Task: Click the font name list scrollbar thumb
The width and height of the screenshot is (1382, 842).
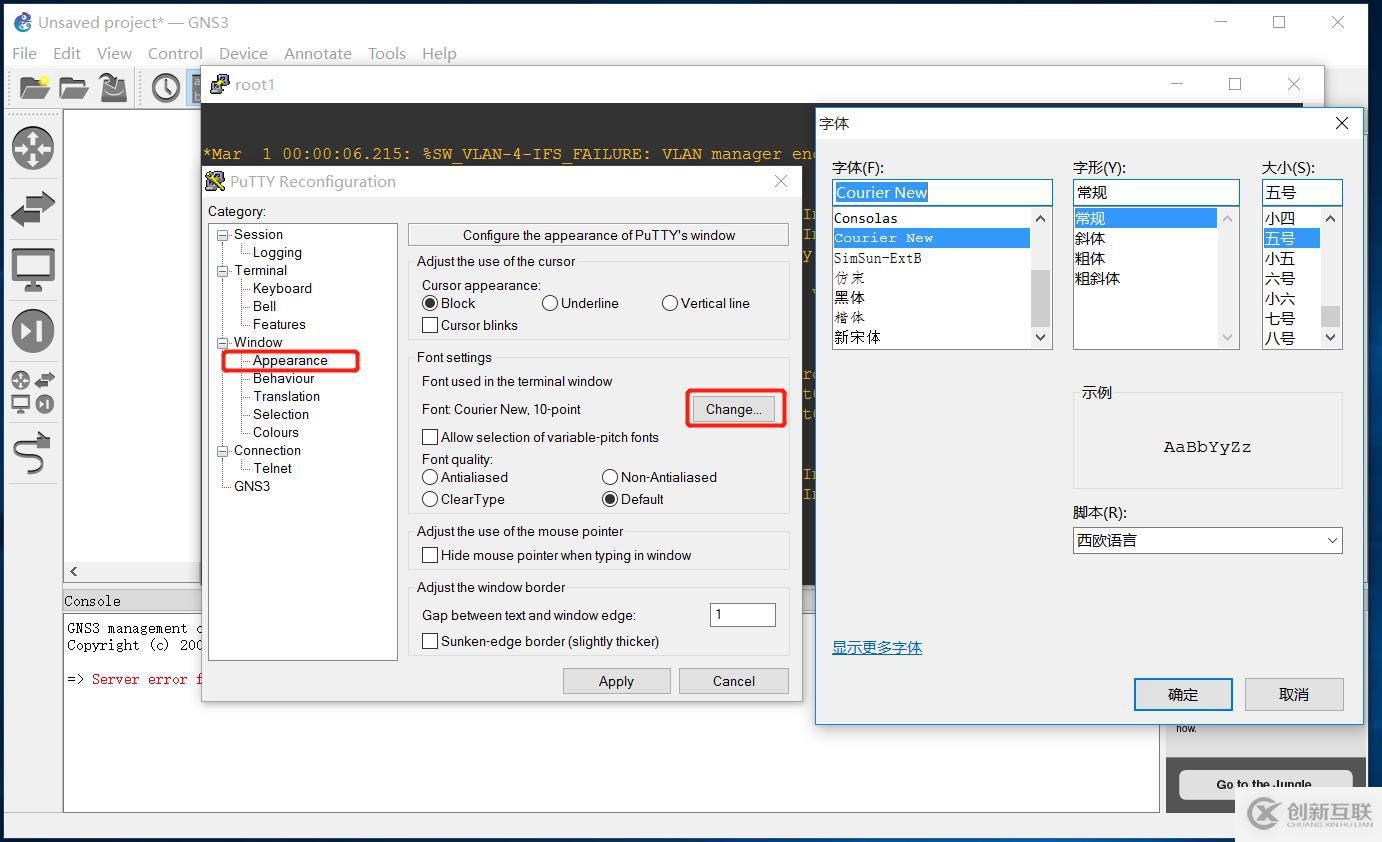Action: [1041, 297]
